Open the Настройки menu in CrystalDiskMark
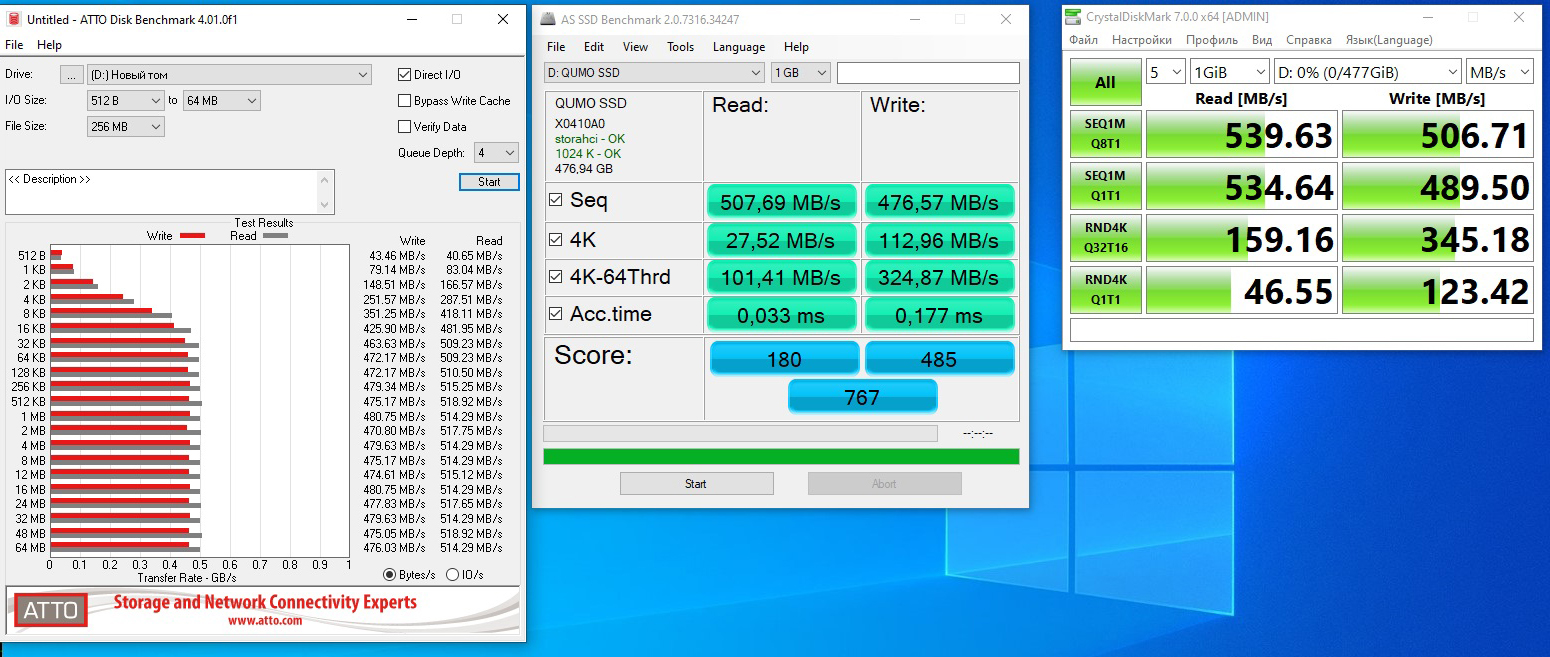 point(1142,40)
